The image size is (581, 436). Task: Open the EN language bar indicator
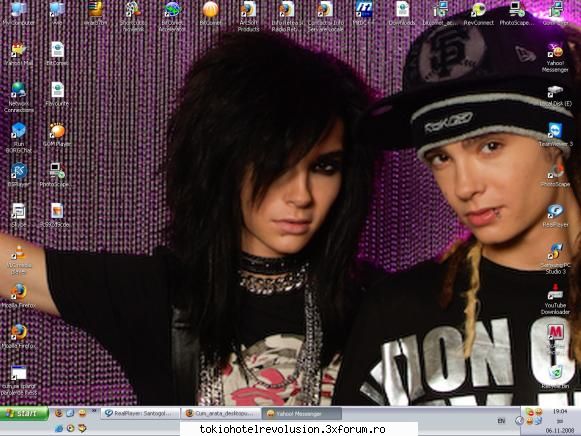501,421
